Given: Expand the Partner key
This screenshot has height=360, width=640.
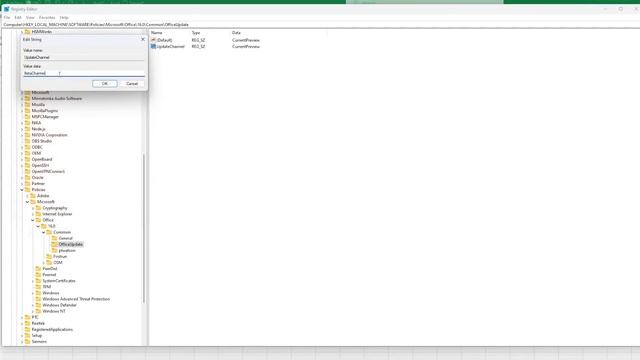Looking at the screenshot, I should (22, 184).
